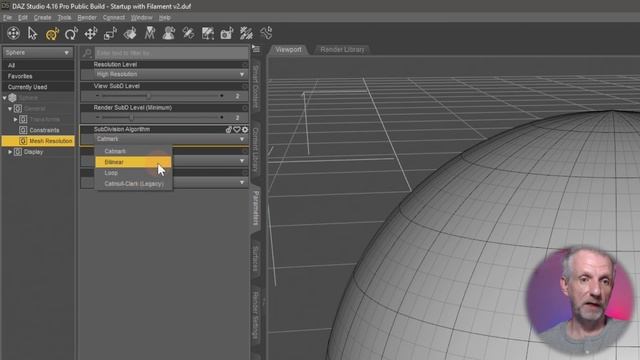
Task: Open the Surfaces side tab
Action: (x=256, y=259)
